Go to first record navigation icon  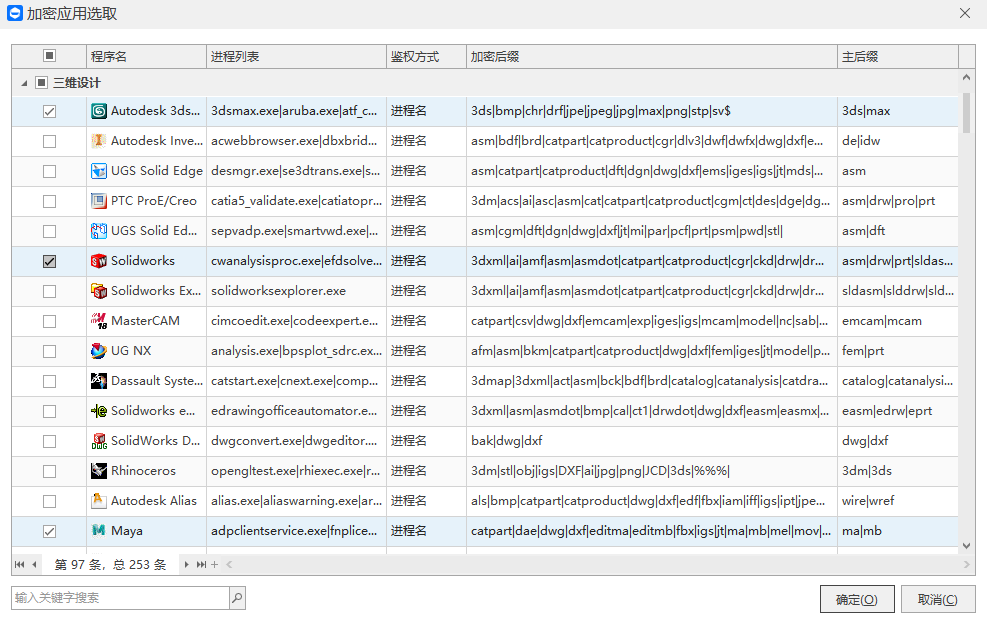point(20,564)
